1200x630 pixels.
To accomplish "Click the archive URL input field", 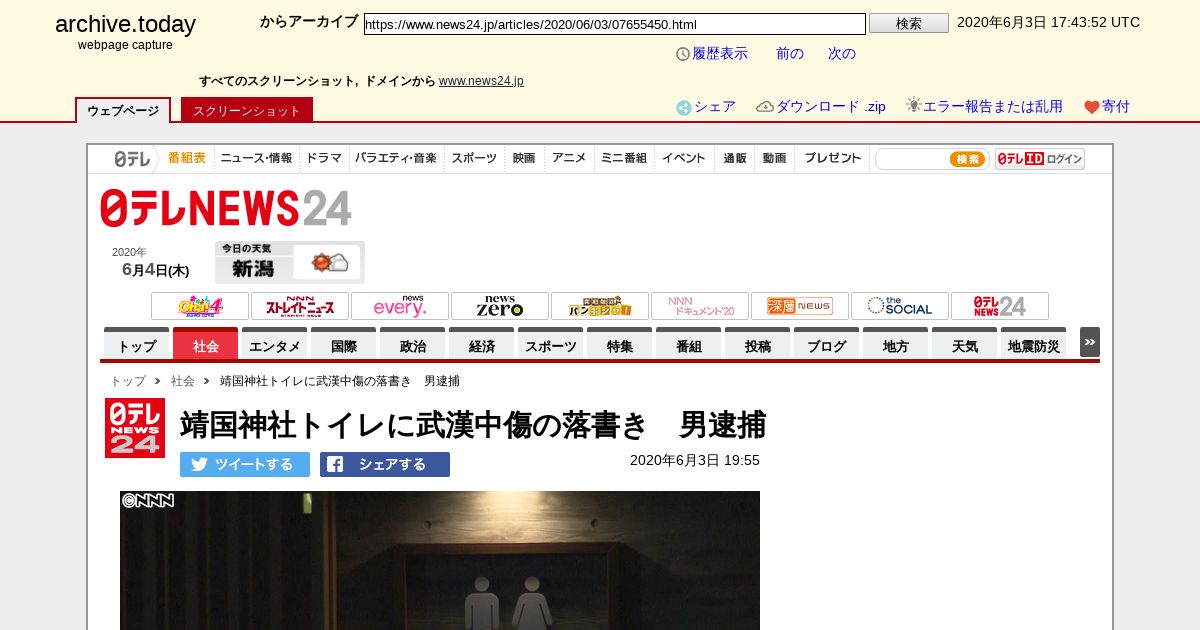I will (614, 24).
